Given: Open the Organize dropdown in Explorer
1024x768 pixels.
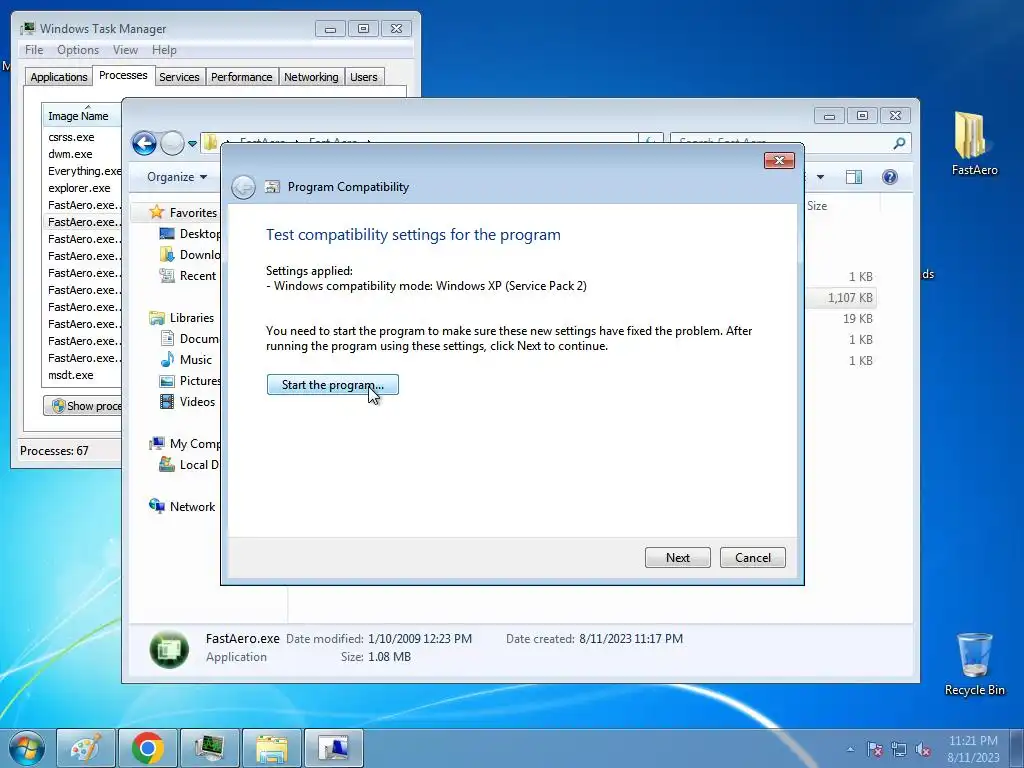Looking at the screenshot, I should tap(176, 177).
